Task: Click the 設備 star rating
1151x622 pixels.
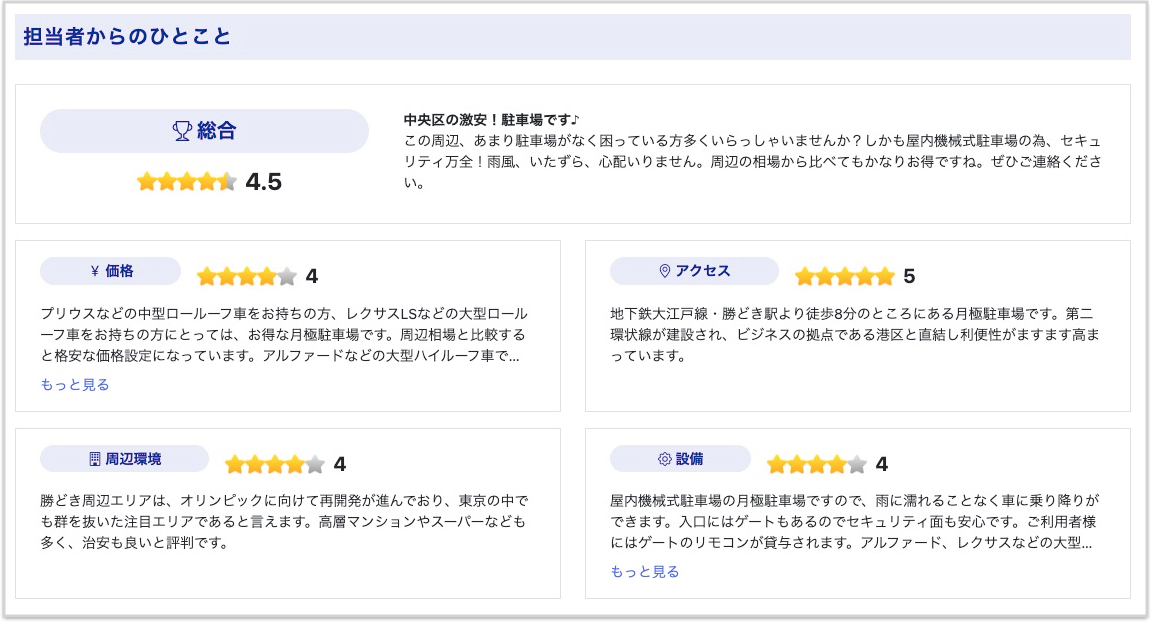Action: 816,465
